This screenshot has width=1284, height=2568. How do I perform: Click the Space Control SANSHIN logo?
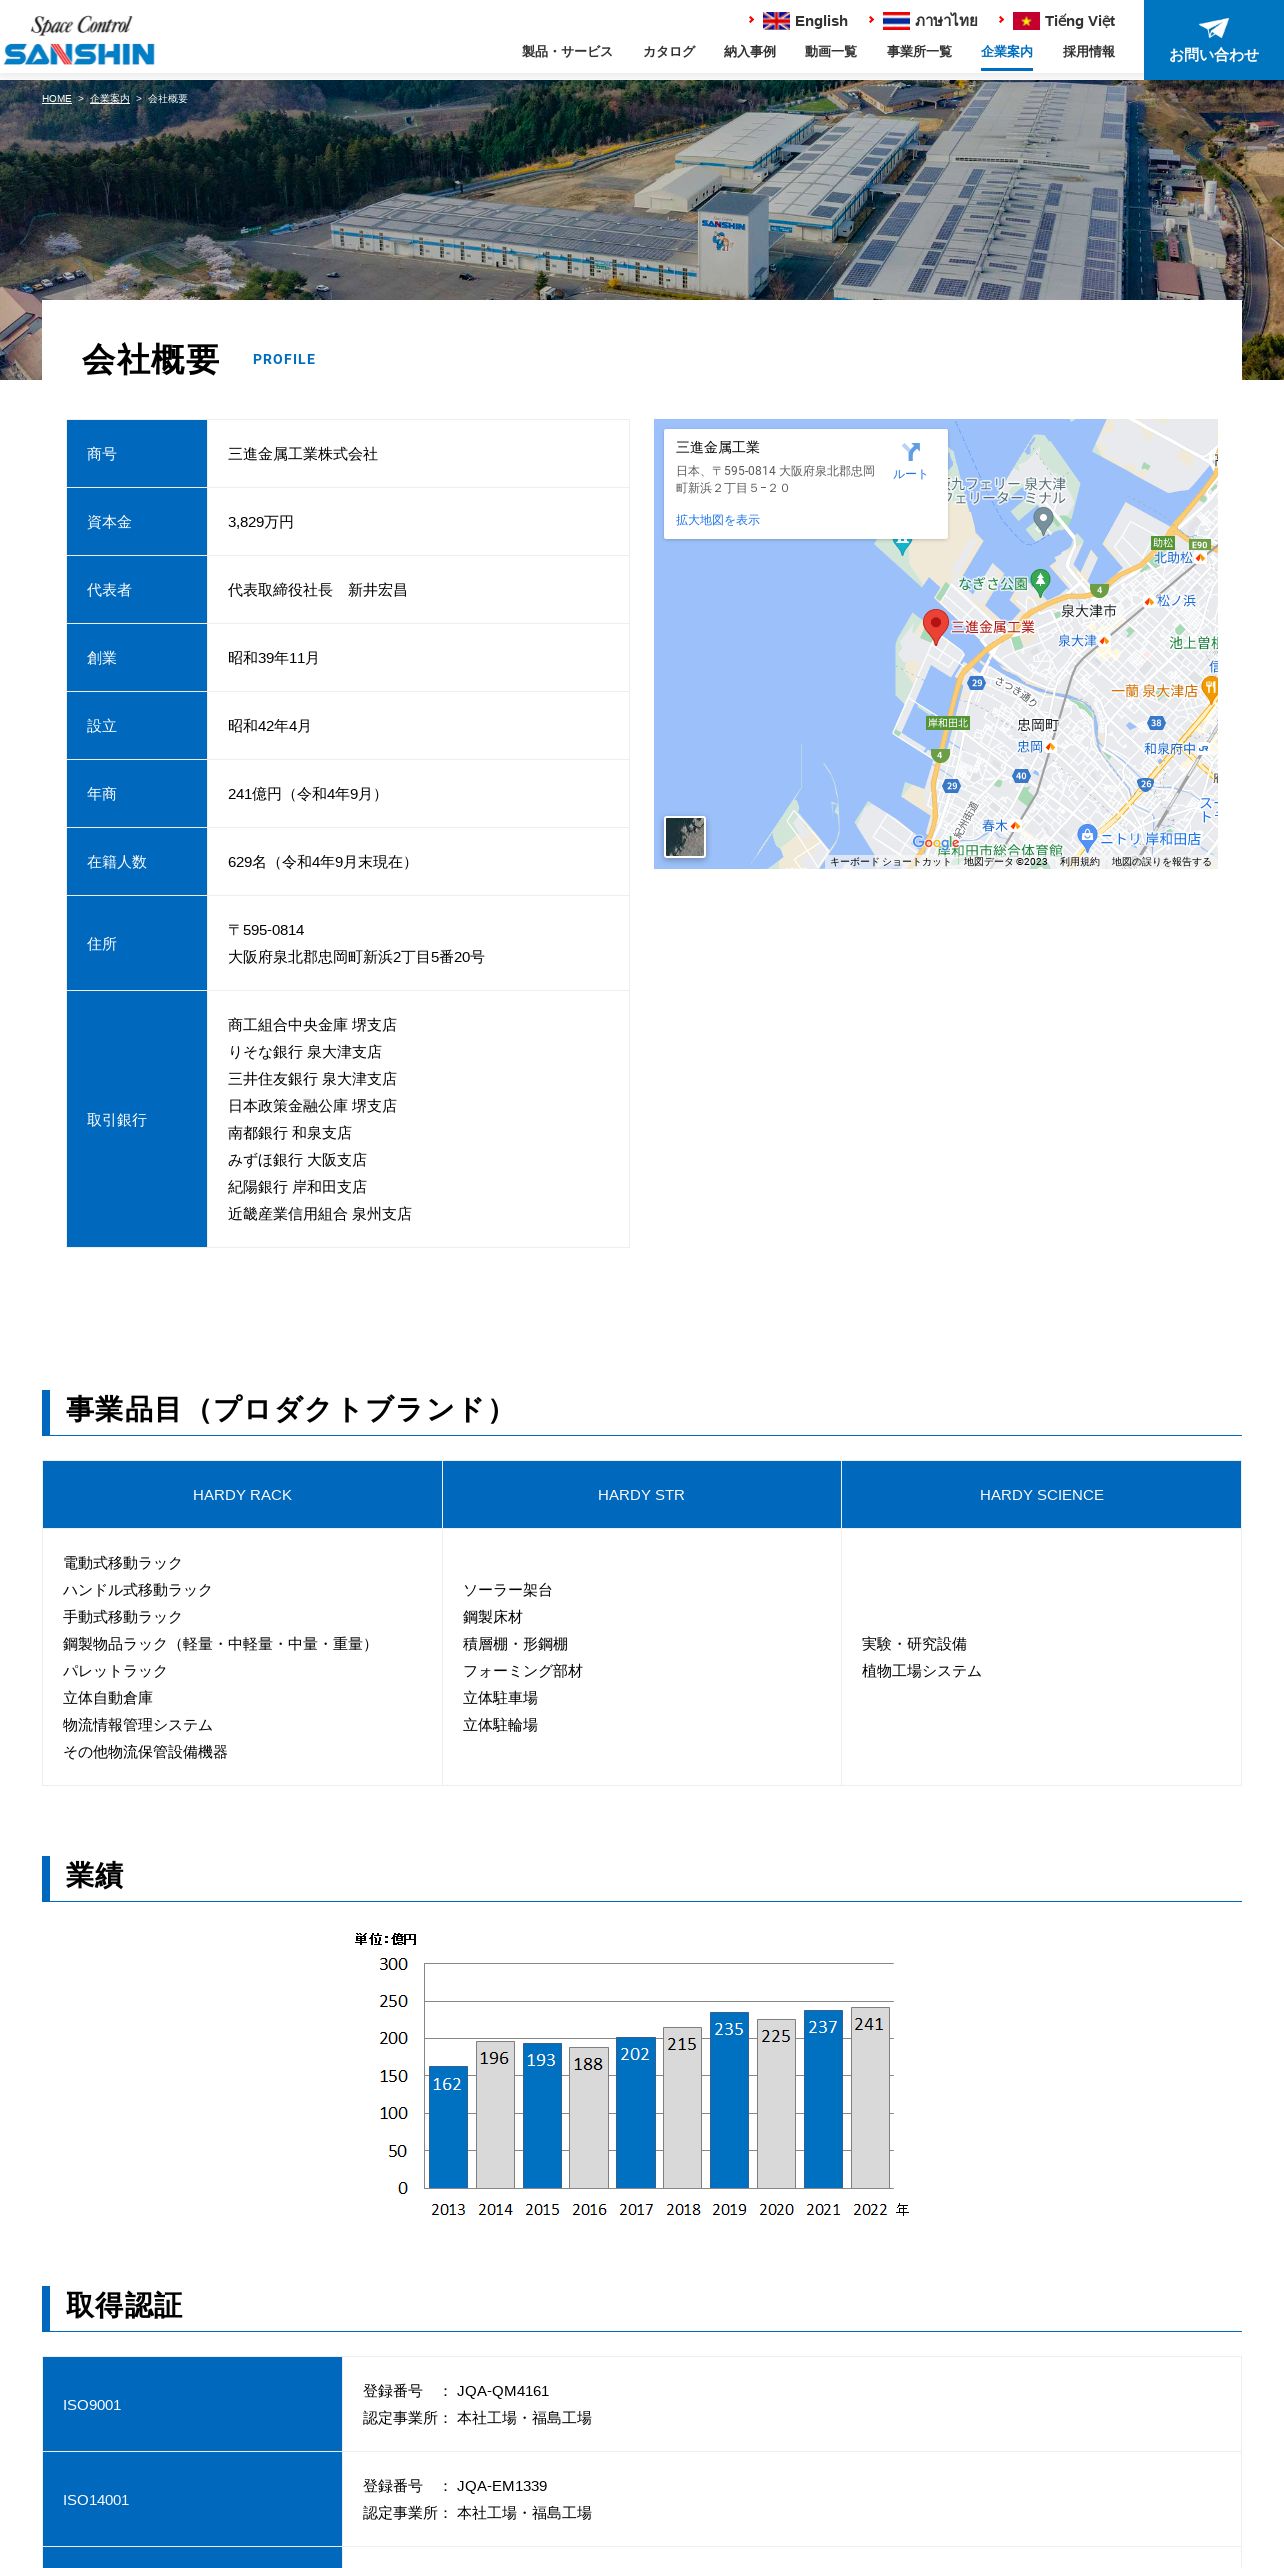click(80, 40)
